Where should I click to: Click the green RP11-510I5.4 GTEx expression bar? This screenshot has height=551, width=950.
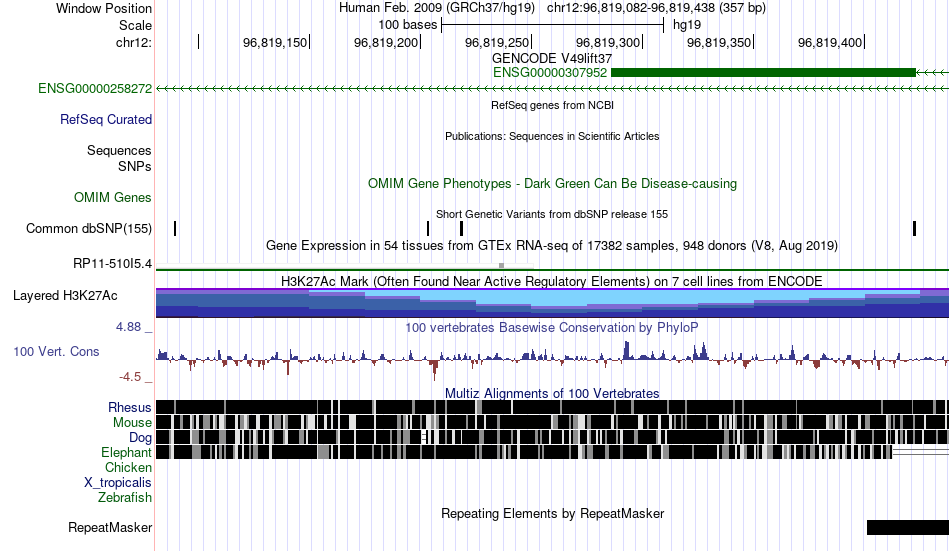point(553,270)
